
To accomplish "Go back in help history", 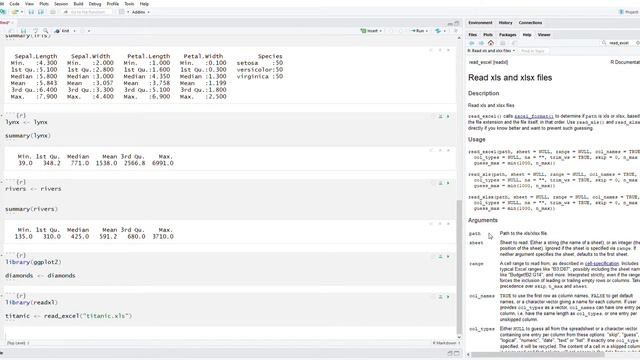I will click(472, 43).
